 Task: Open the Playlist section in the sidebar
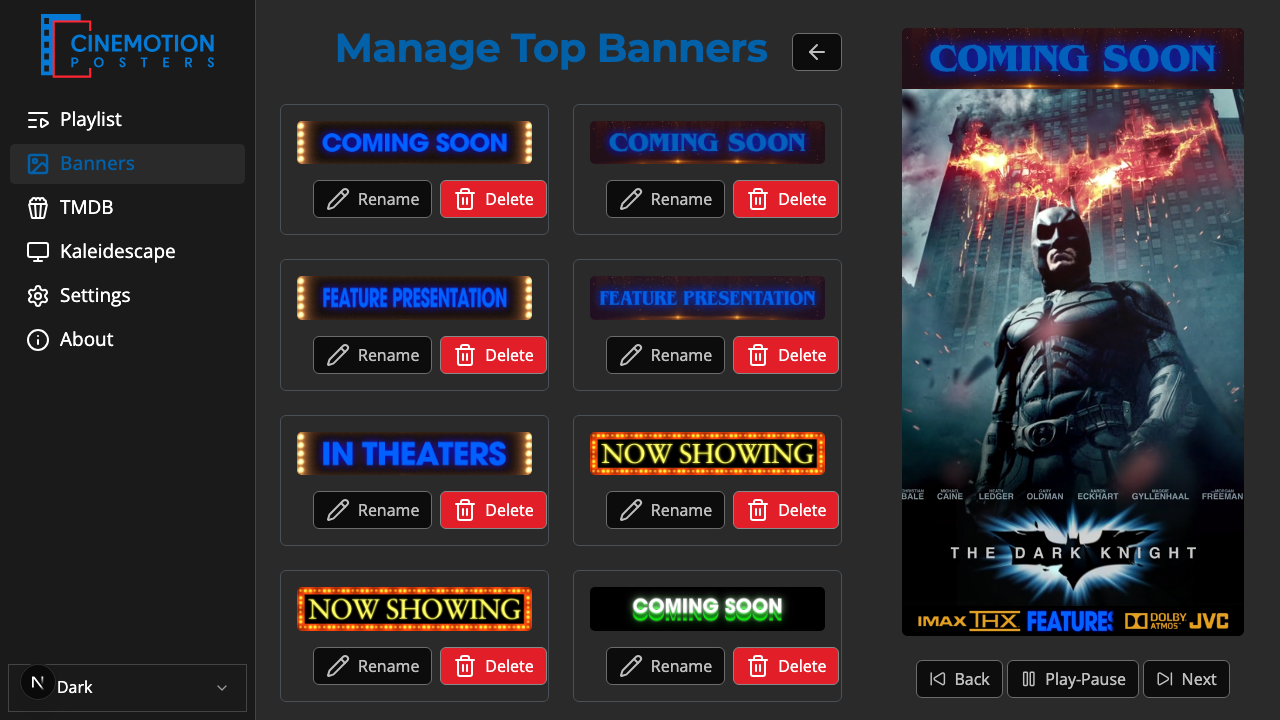click(127, 120)
